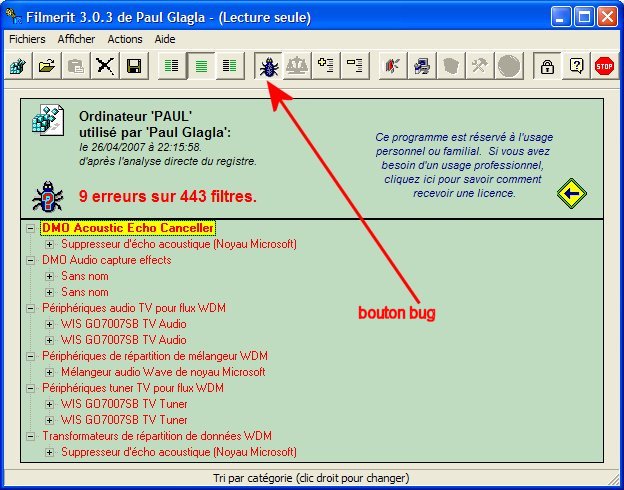Select Périphériques audio TV pour flux WDM label

tap(134, 308)
